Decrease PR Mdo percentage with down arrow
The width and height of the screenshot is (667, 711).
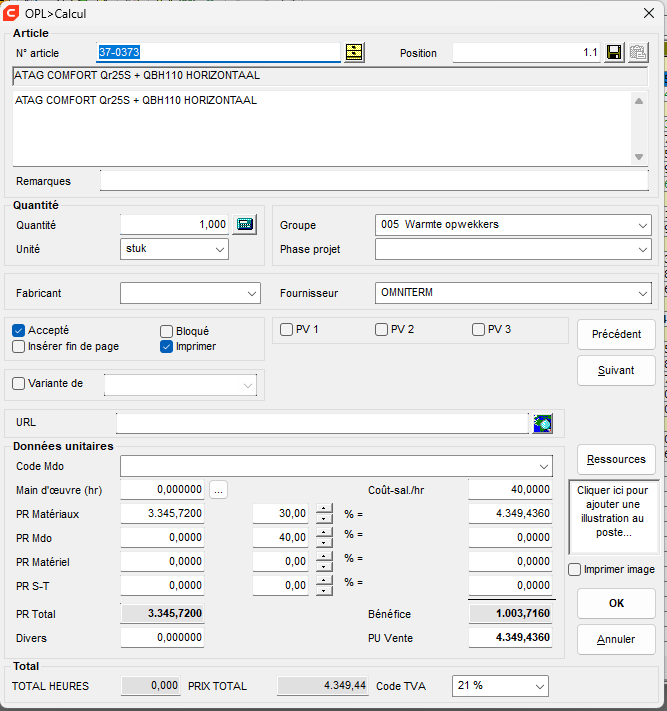click(x=324, y=543)
